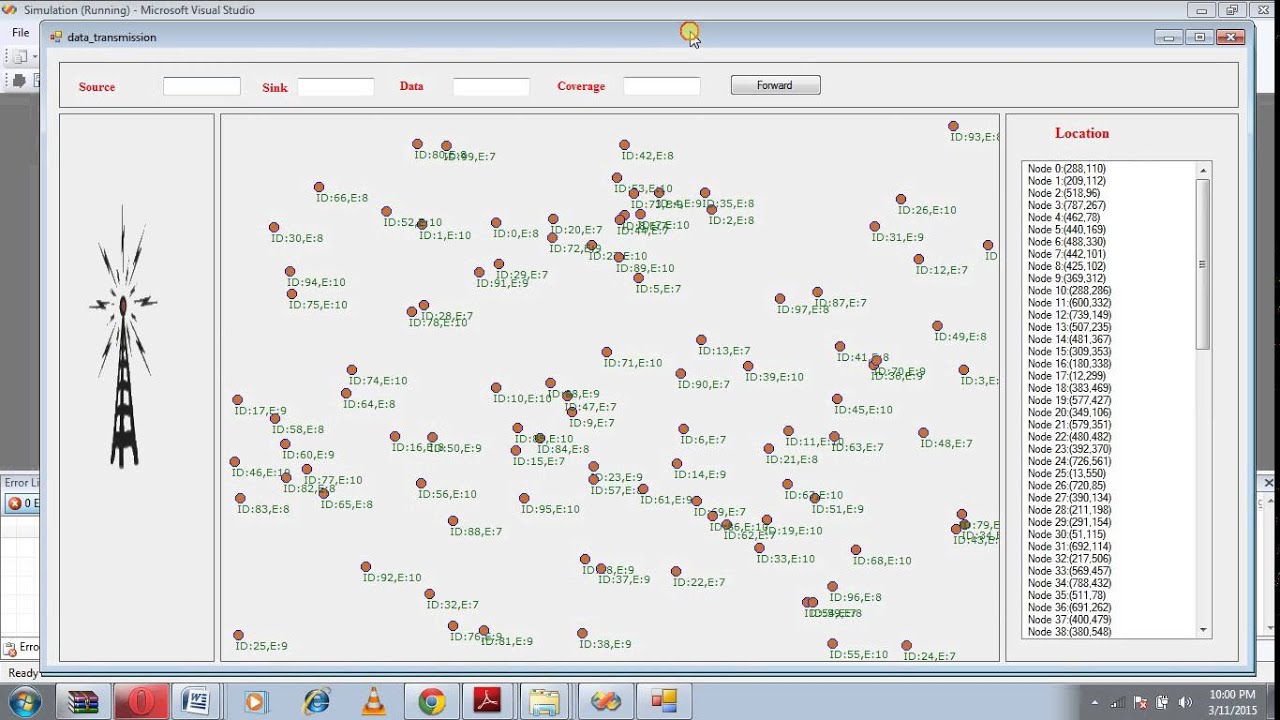The width and height of the screenshot is (1280, 720).
Task: Select the node dot labeled ID:25,E:9
Action: tap(238, 635)
